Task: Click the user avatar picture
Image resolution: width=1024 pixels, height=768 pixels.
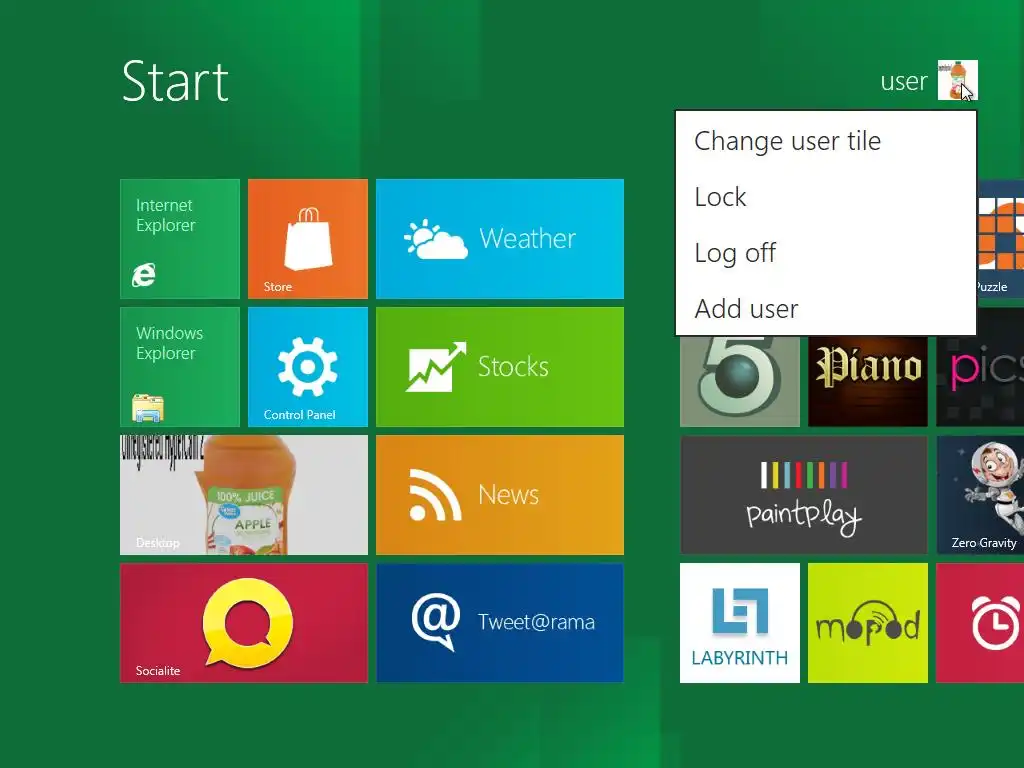Action: [957, 80]
